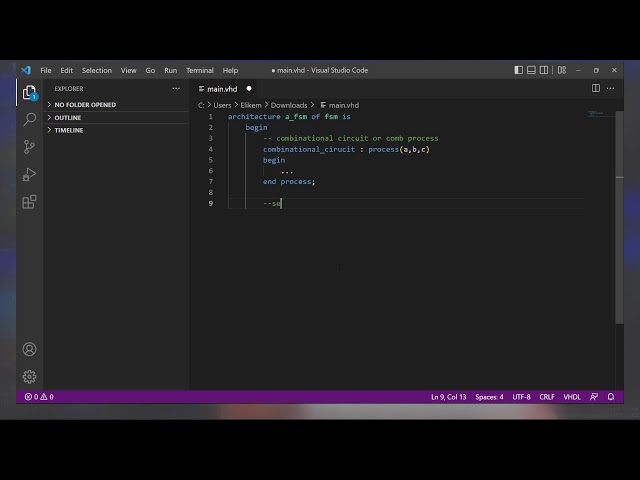Open Customize Layout icon
This screenshot has height=480, width=640.
click(562, 70)
